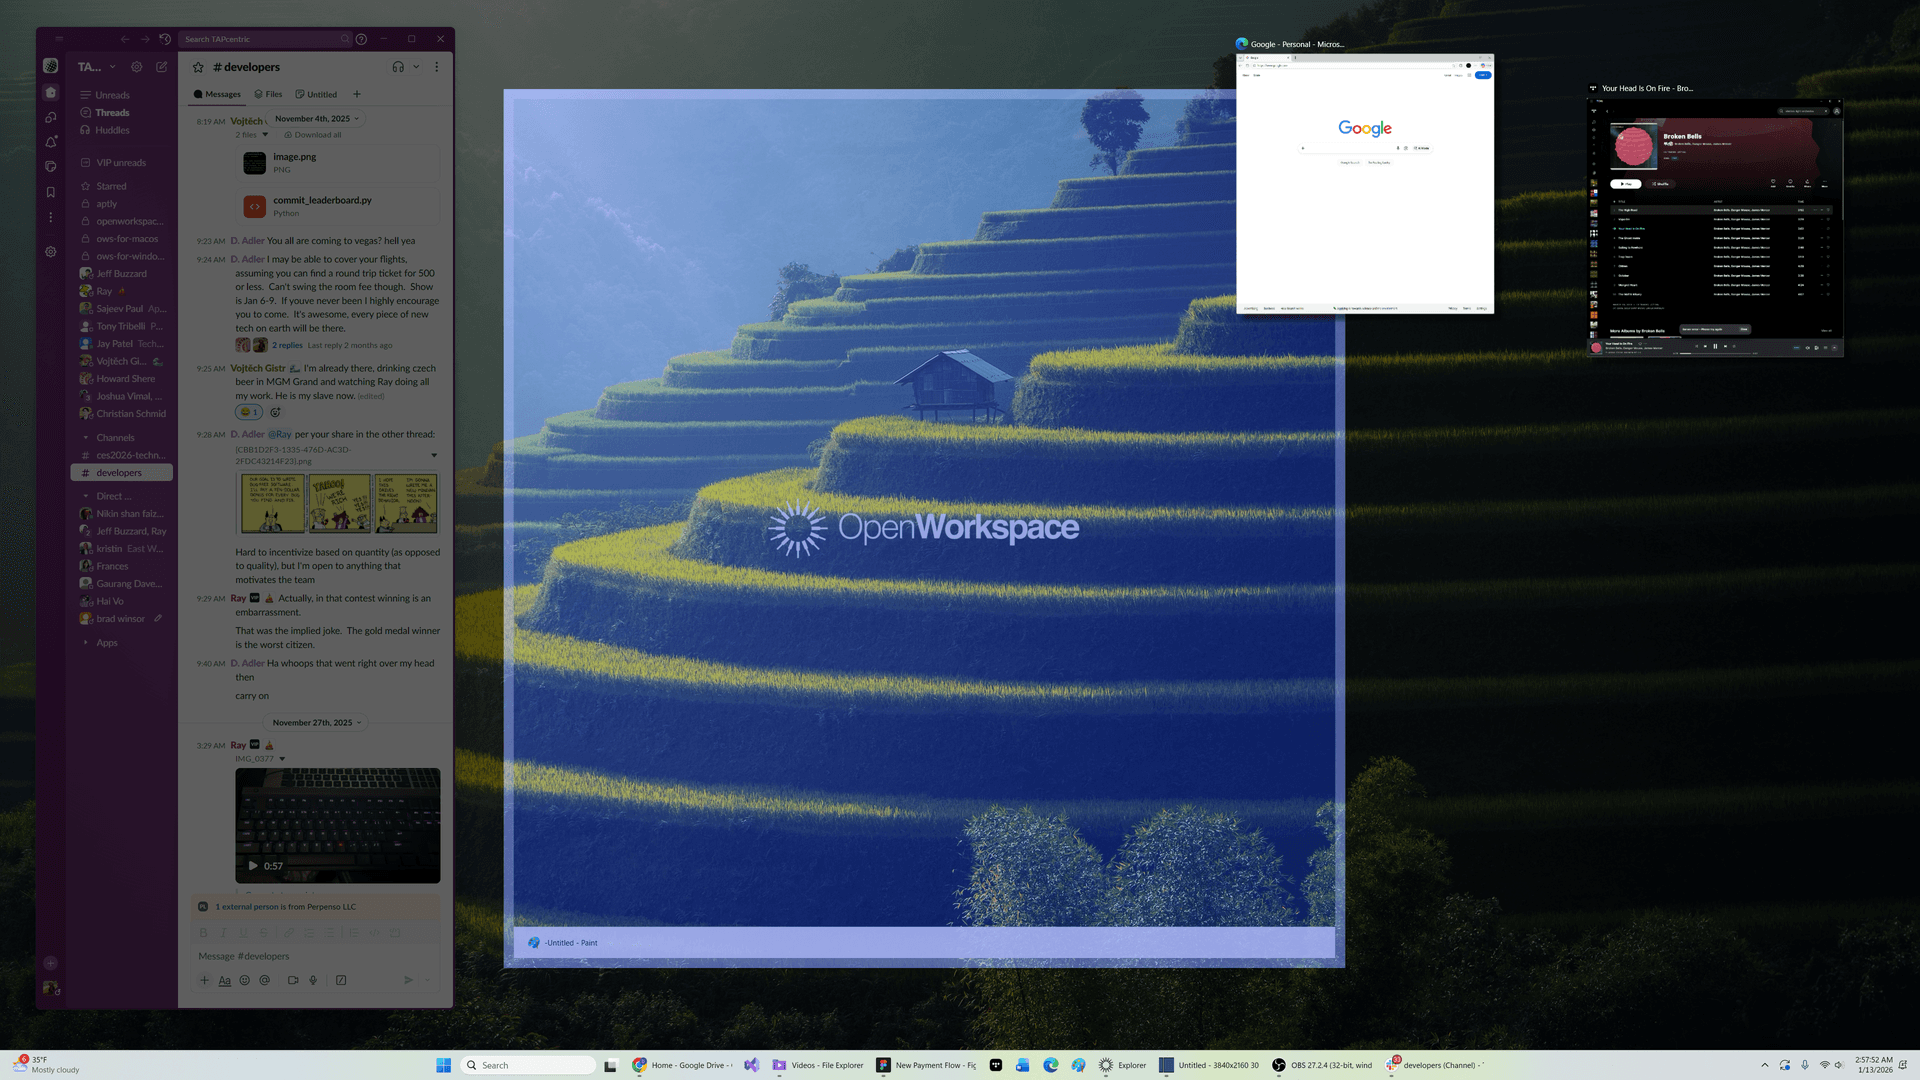Expand the November 4th, 2025 date dropdown
This screenshot has height=1080, width=1920.
(316, 118)
